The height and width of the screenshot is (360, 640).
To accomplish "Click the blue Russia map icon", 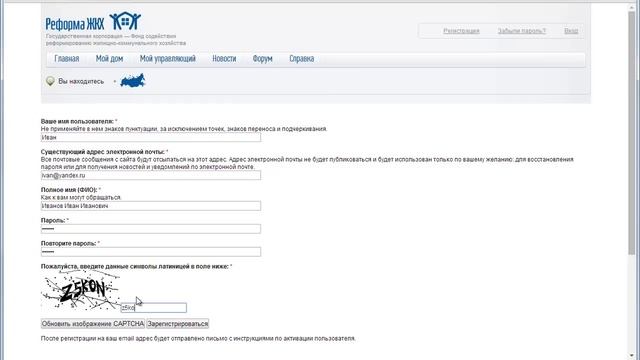I will pos(133,81).
